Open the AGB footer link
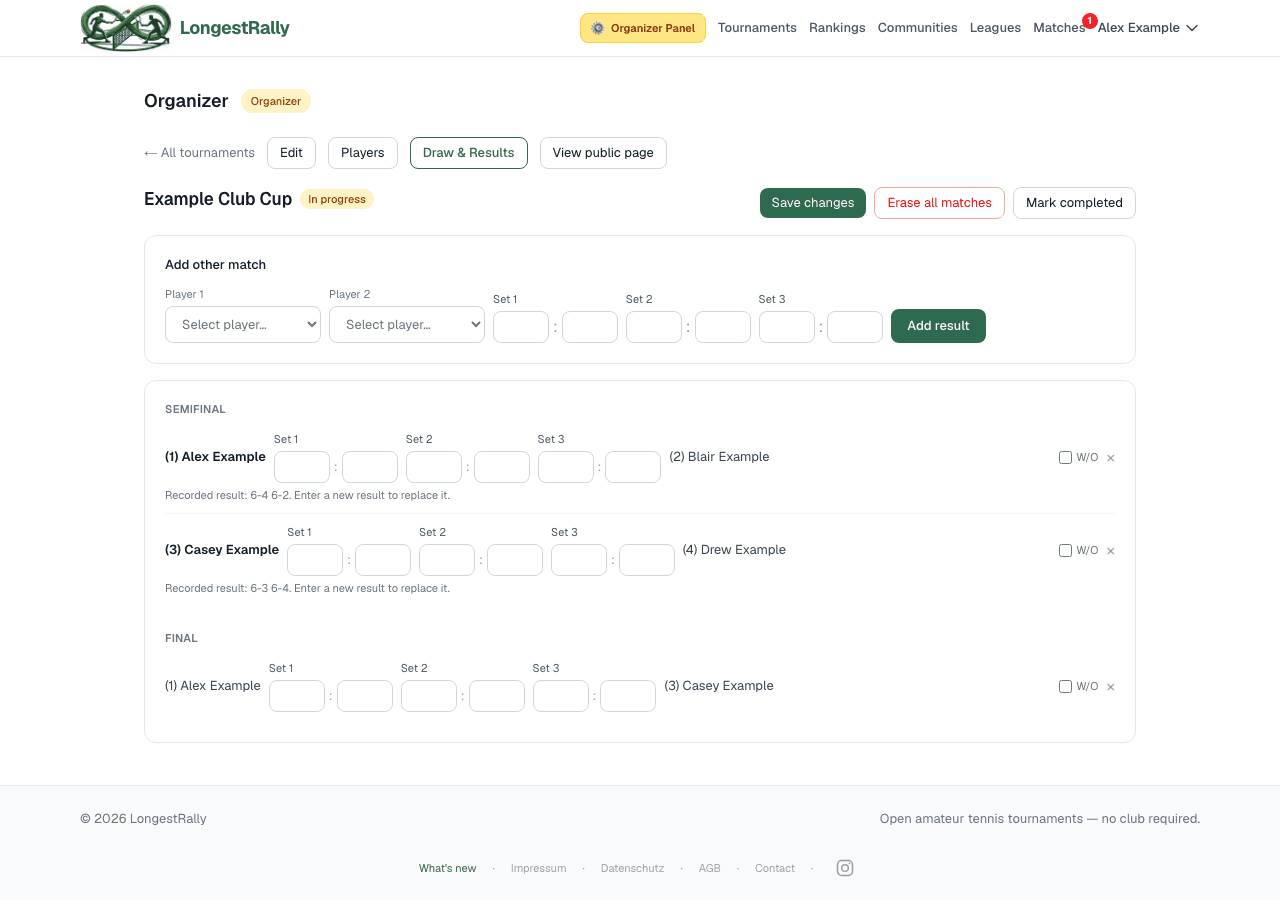Screen dimensions: 1280x900 click(710, 868)
